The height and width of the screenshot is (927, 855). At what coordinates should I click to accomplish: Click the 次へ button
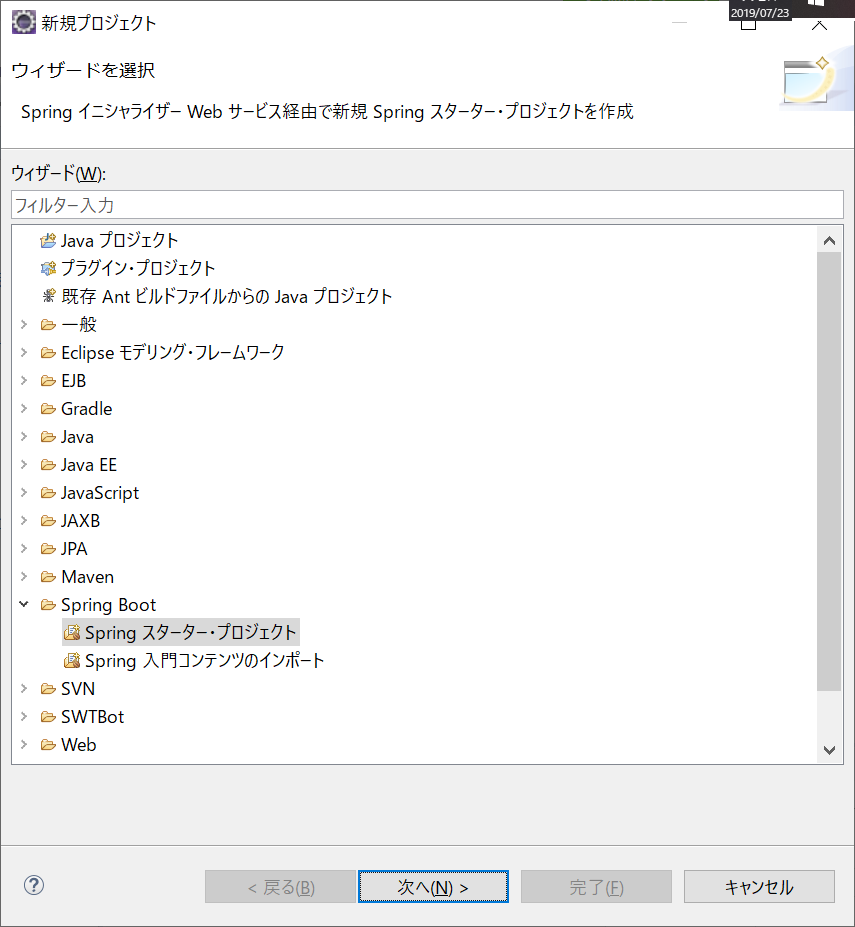[x=433, y=886]
